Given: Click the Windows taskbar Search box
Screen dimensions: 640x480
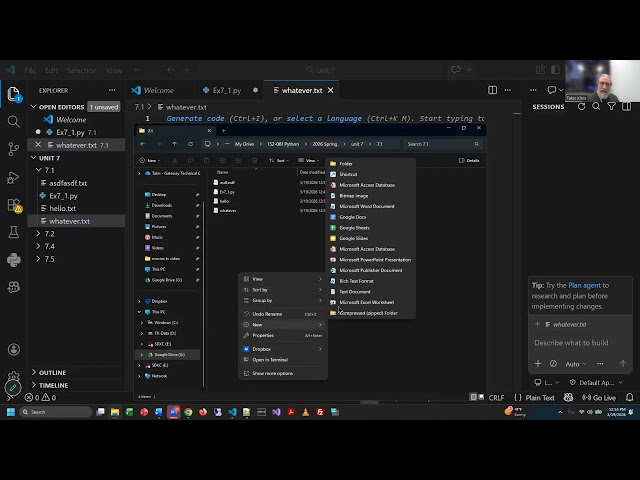Looking at the screenshot, I should pos(56,412).
